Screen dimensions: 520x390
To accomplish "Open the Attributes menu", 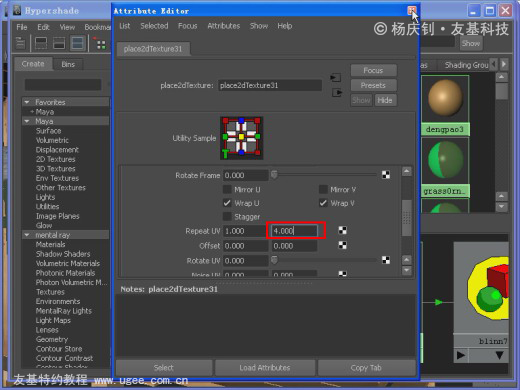I will (x=224, y=26).
